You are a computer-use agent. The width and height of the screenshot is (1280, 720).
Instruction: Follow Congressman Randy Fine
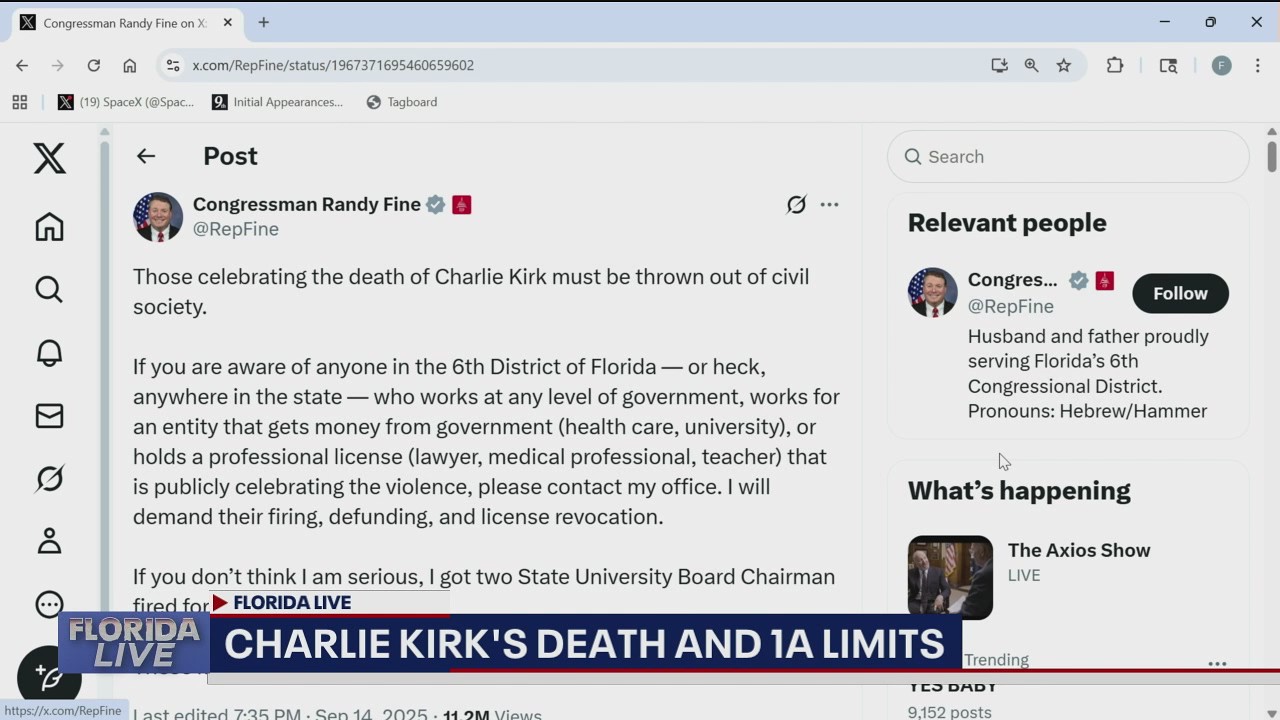1180,293
